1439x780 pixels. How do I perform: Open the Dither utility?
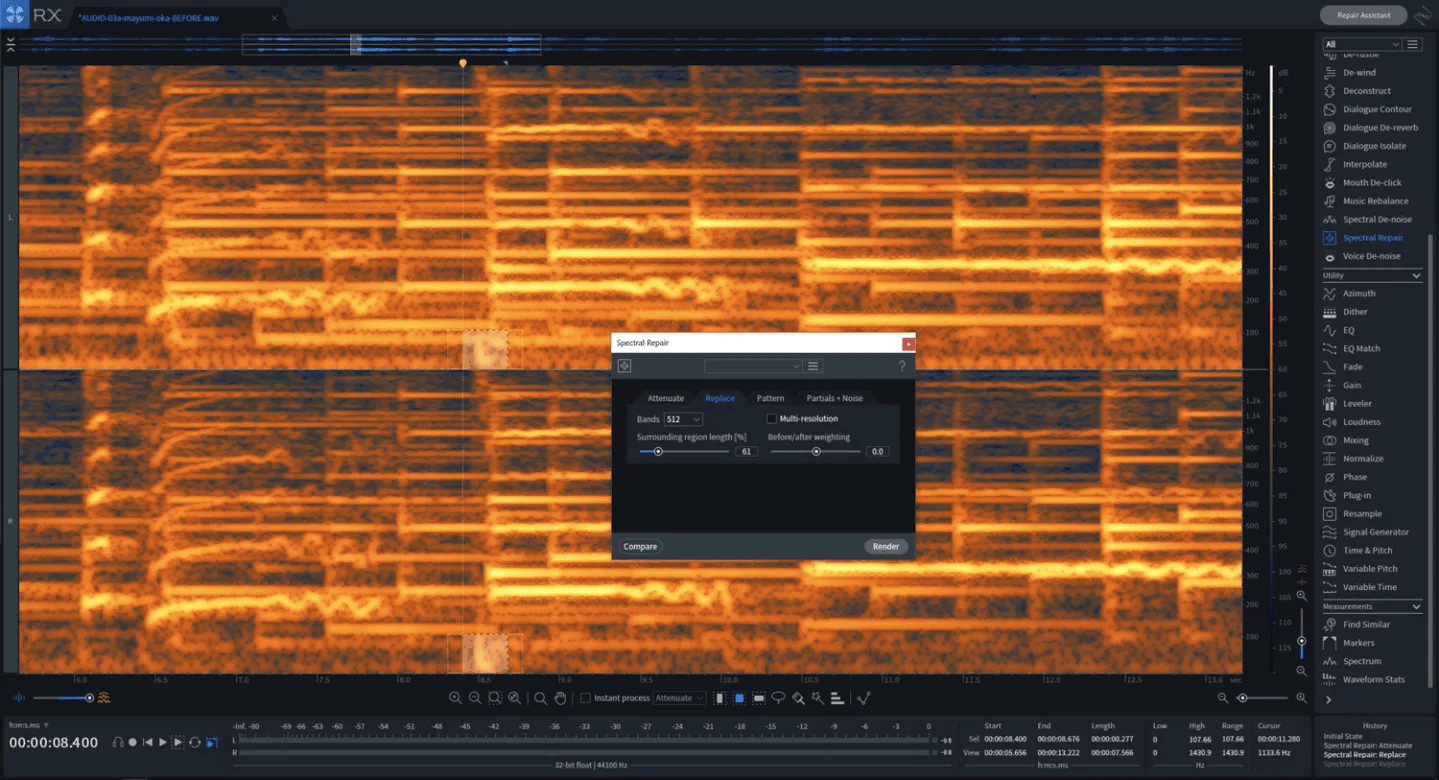point(1354,312)
